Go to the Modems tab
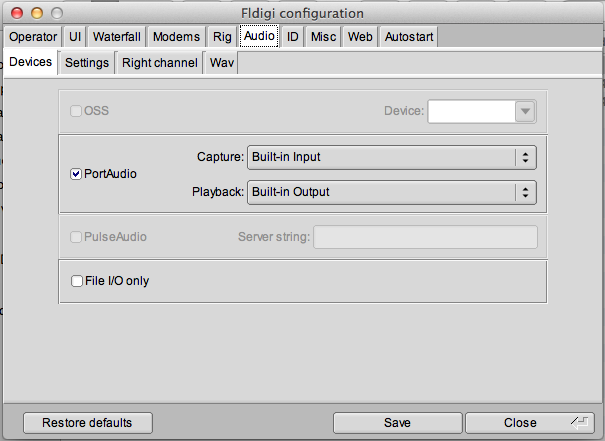605x441 pixels. point(176,37)
